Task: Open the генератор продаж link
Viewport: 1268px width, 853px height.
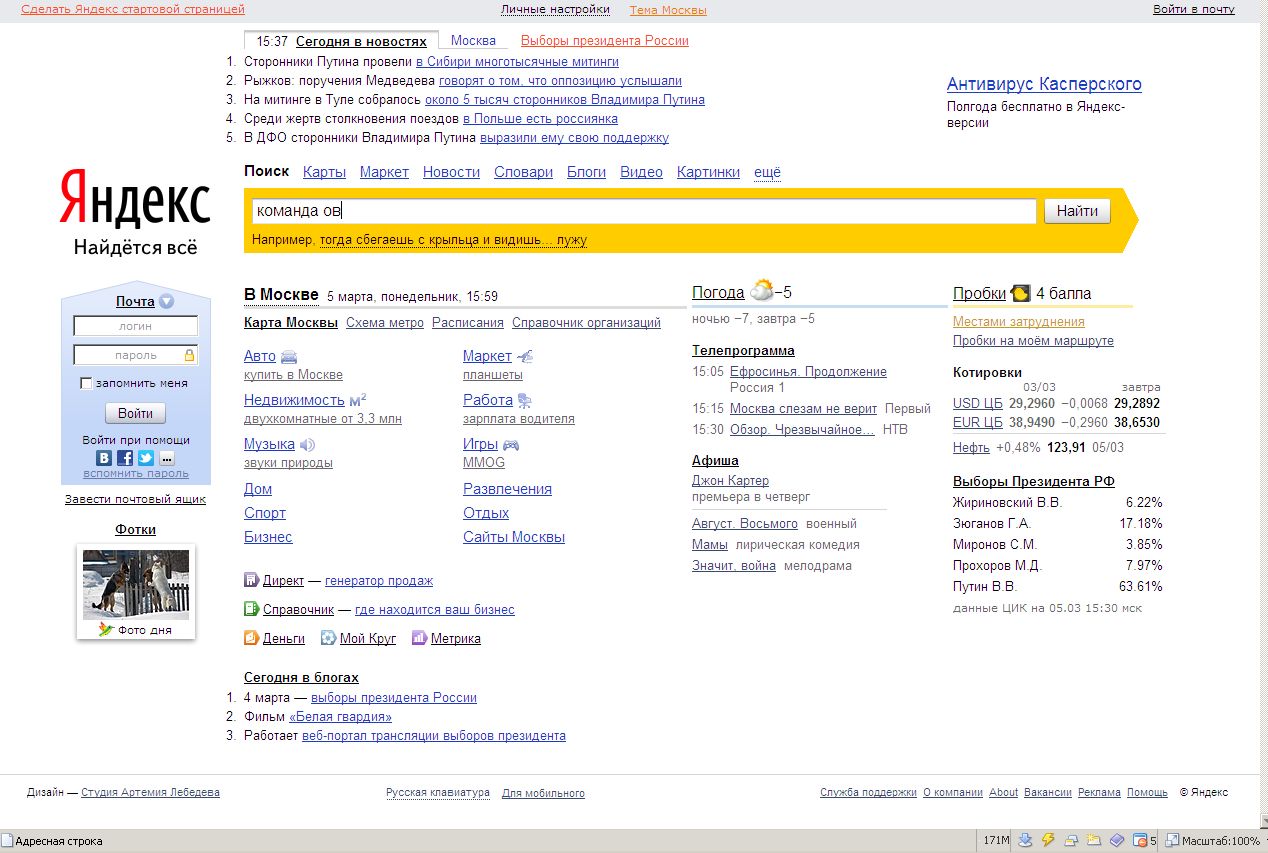Action: (x=379, y=580)
